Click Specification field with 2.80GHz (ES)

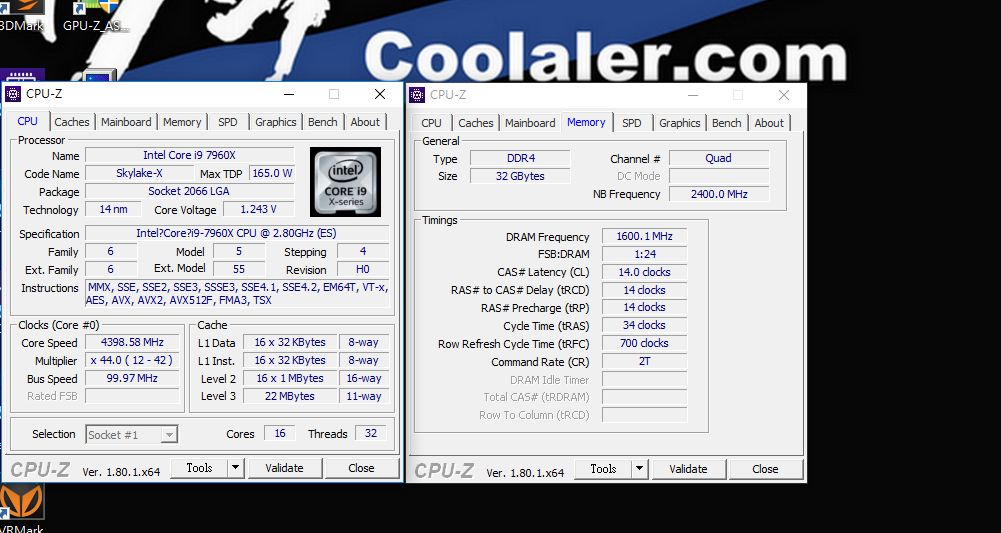point(237,233)
